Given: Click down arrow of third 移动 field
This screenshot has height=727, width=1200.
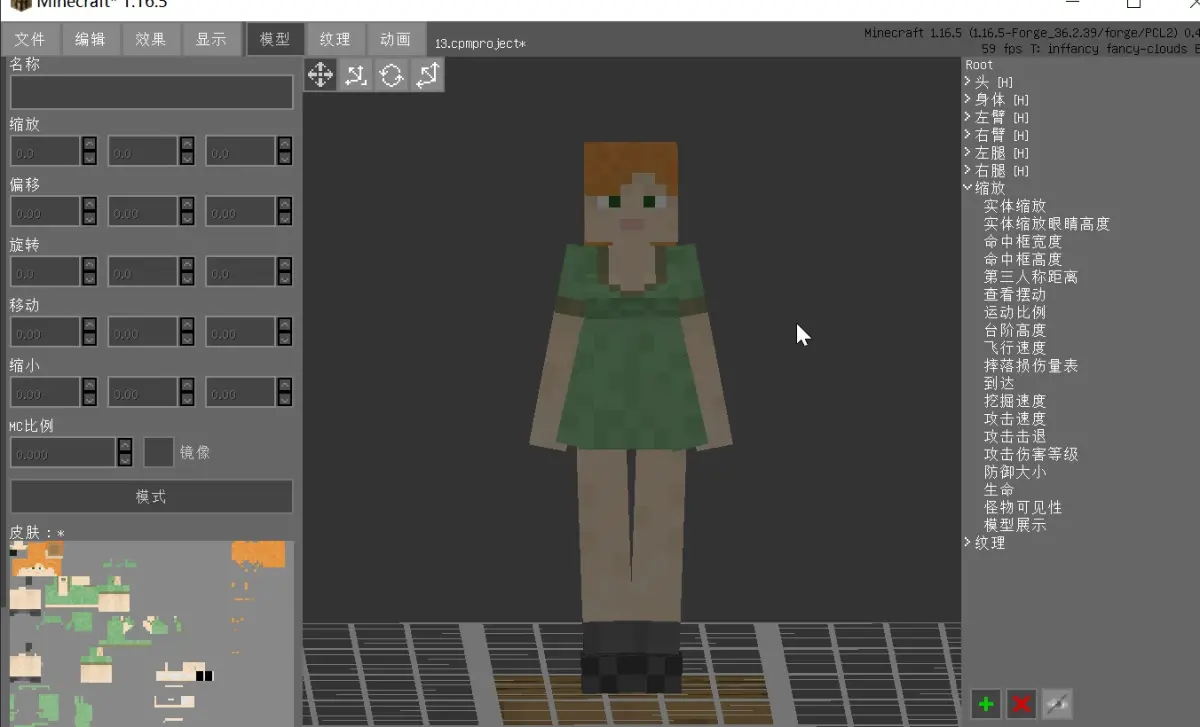Looking at the screenshot, I should [286, 338].
